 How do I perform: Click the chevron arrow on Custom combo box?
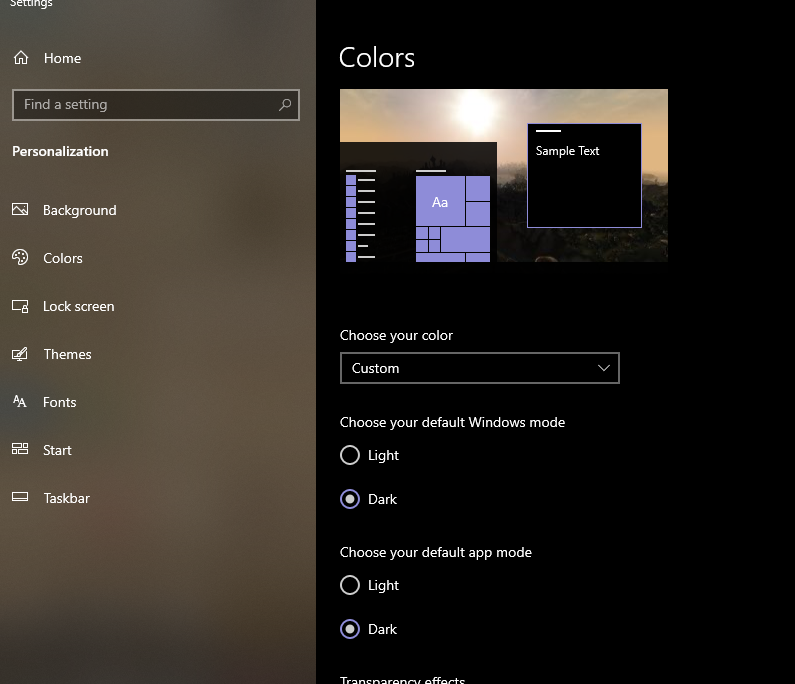pos(604,368)
